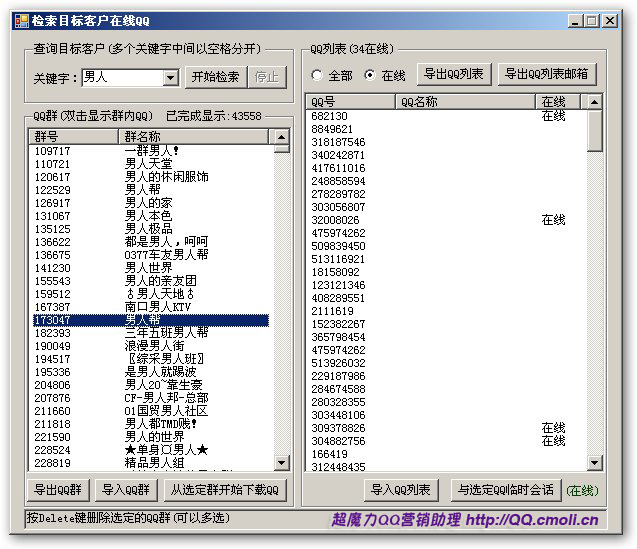Sort by the 群名称 column header
This screenshot has height=549, width=637.
coord(192,136)
